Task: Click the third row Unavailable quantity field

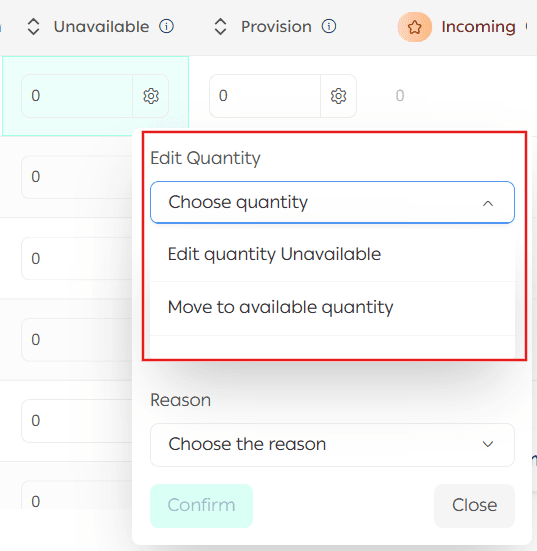Action: pyautogui.click(x=77, y=259)
